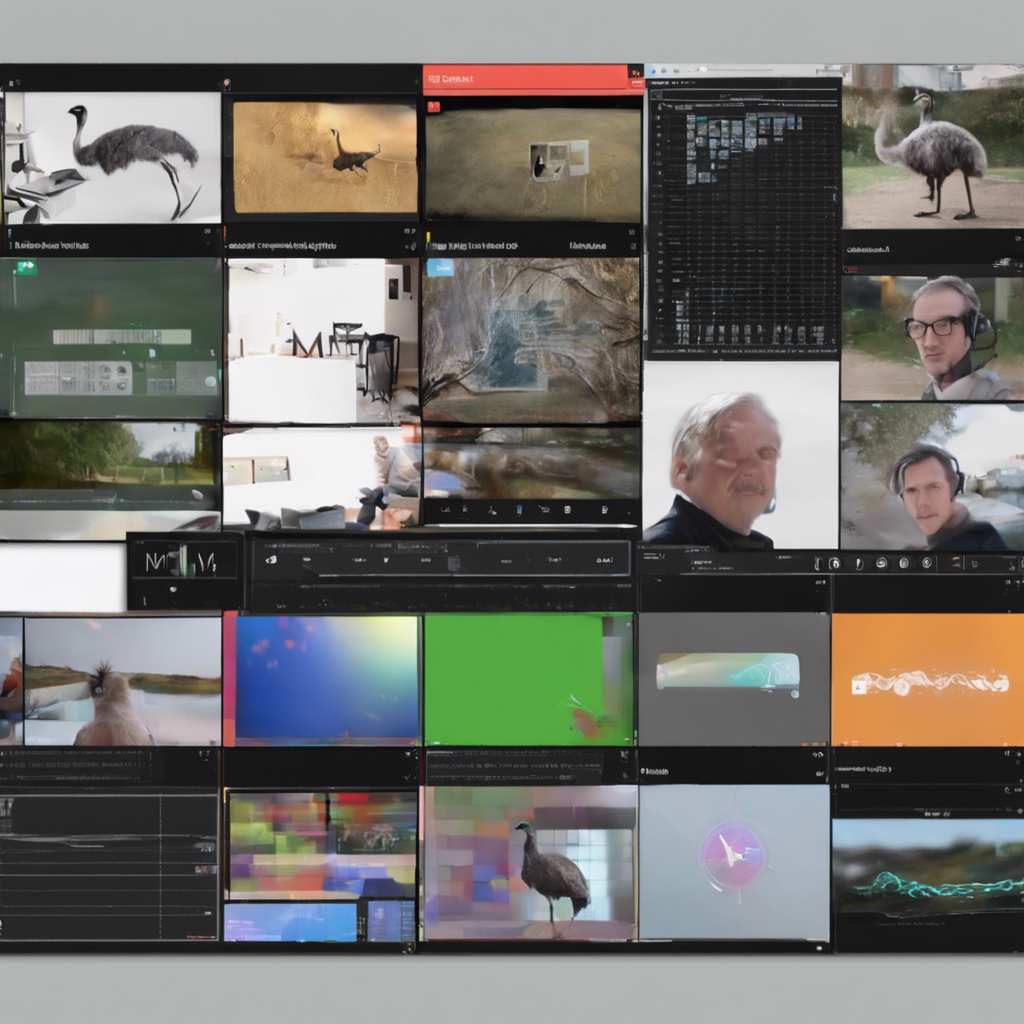Click the timeline tracks panel at bottom left
The width and height of the screenshot is (1024, 1024).
[108, 865]
